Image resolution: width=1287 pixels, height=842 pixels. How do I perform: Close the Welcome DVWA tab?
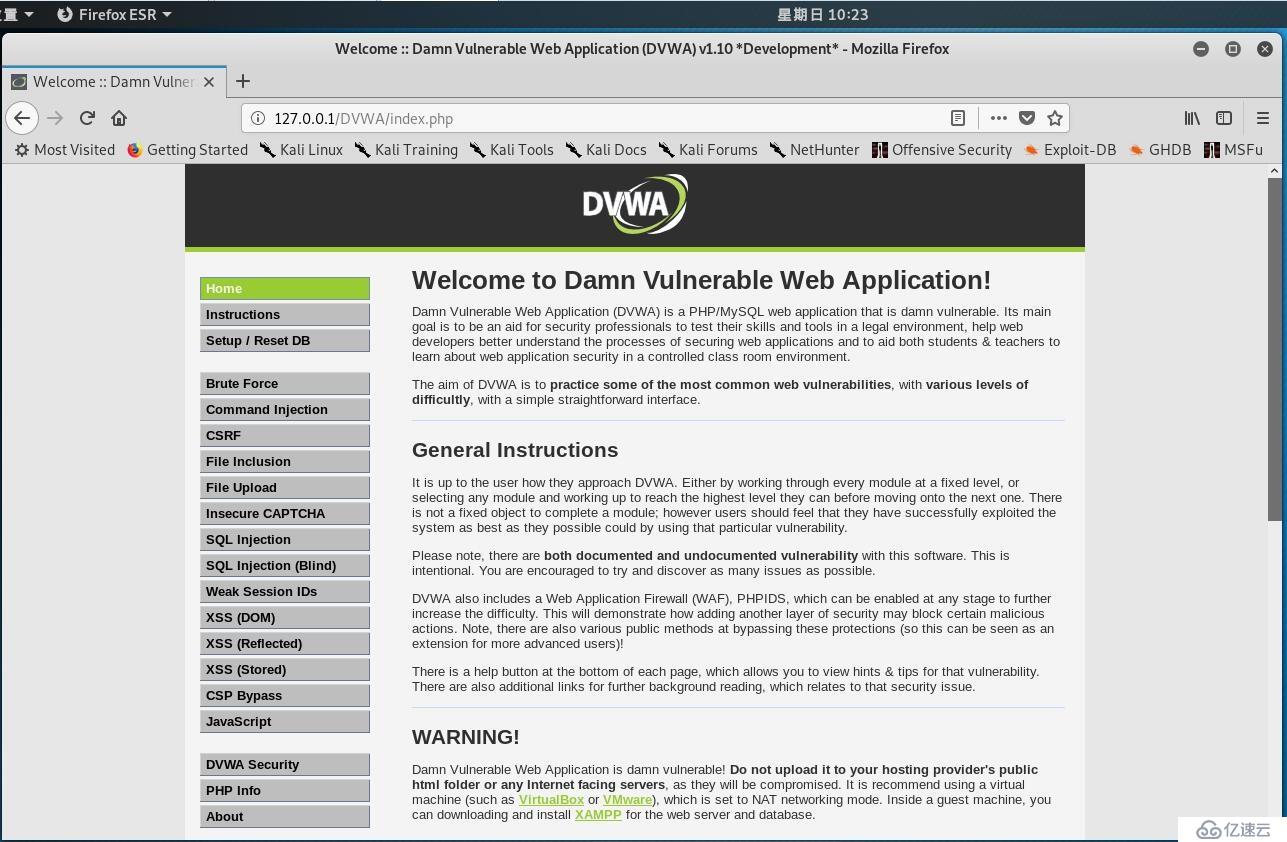point(209,82)
